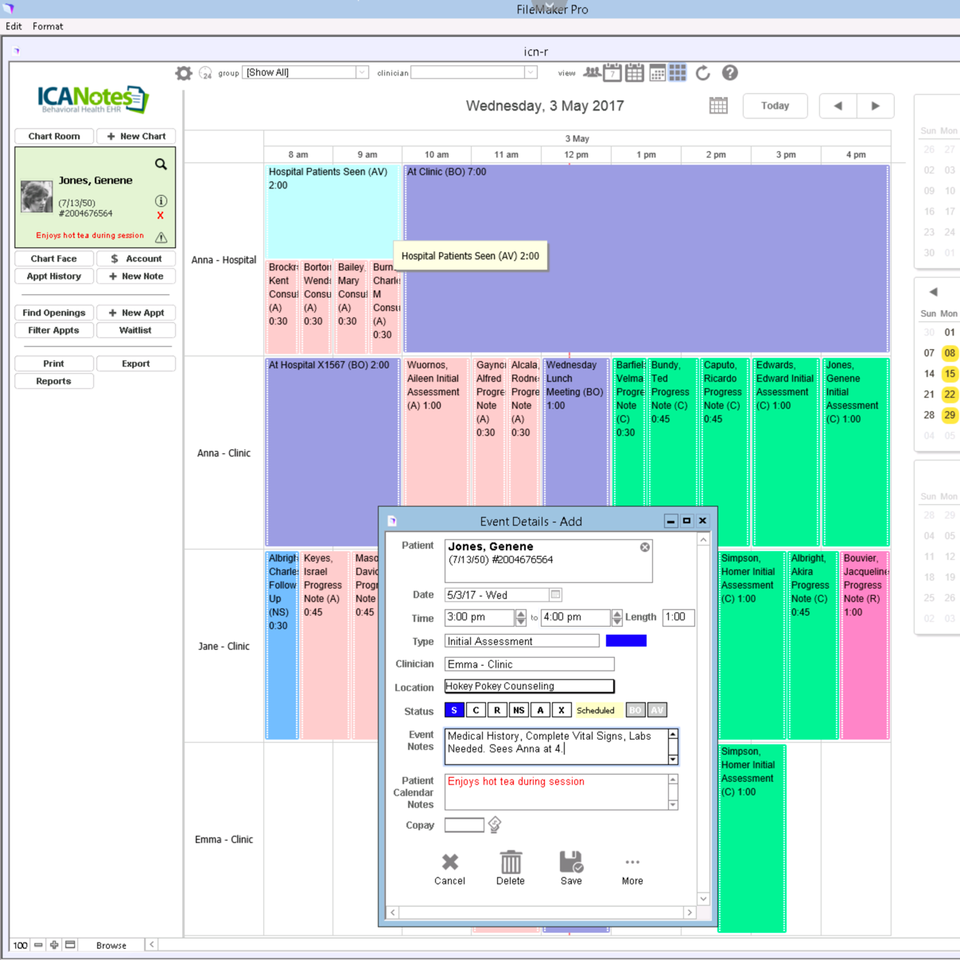This screenshot has height=960, width=960.
Task: Set status to C
Action: click(476, 710)
